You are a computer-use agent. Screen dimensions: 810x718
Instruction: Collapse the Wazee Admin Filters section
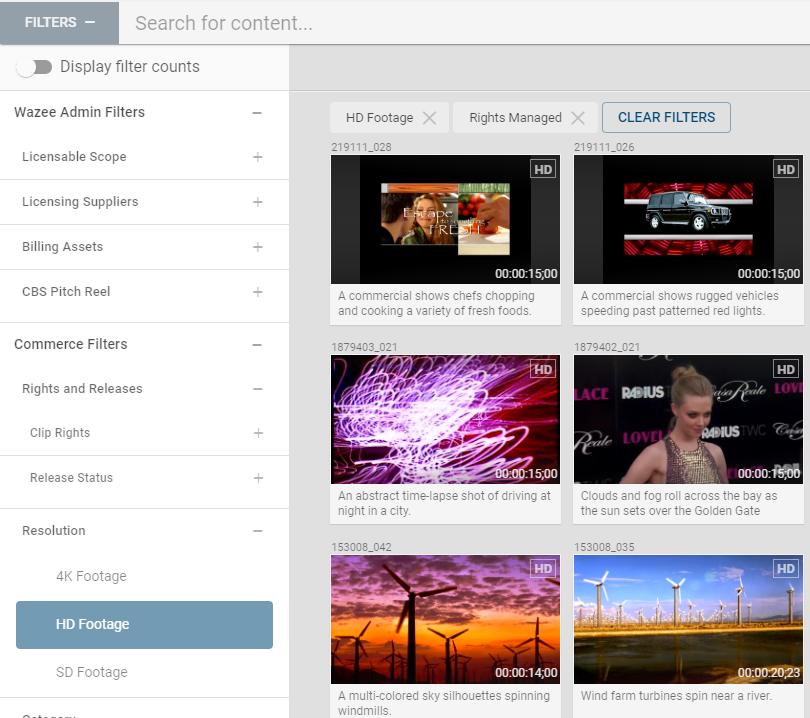coord(257,113)
